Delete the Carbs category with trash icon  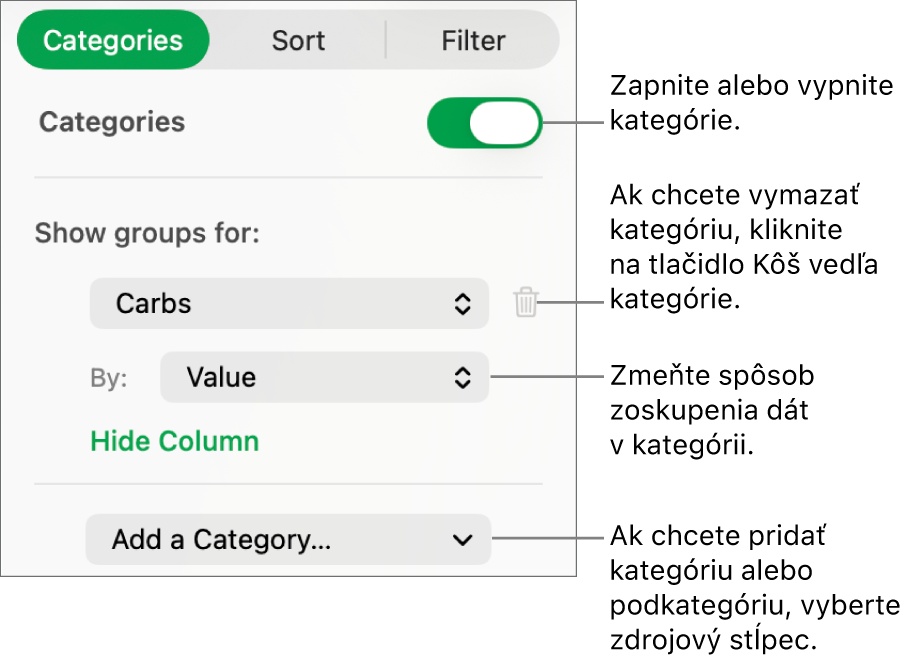(526, 303)
